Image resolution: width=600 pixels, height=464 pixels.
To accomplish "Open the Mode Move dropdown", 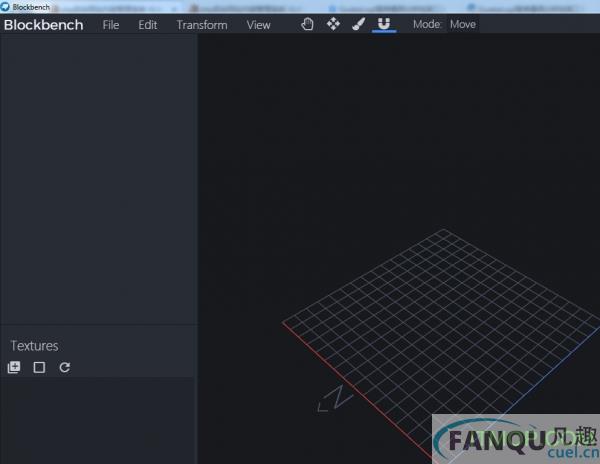I will tap(462, 24).
